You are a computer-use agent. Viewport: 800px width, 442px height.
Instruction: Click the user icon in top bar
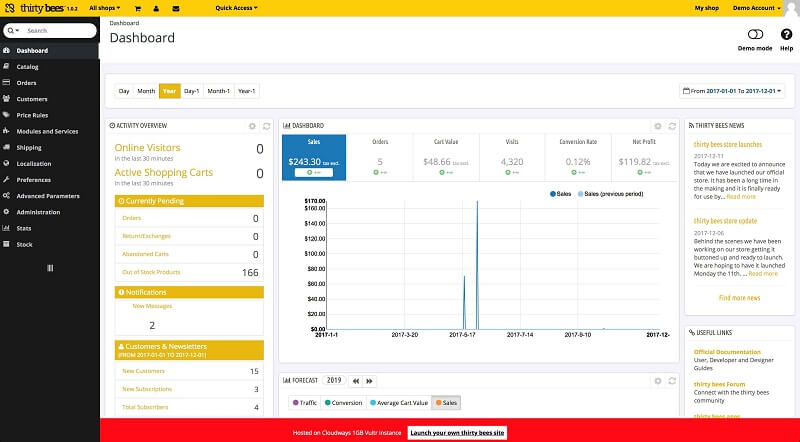pyautogui.click(x=156, y=9)
